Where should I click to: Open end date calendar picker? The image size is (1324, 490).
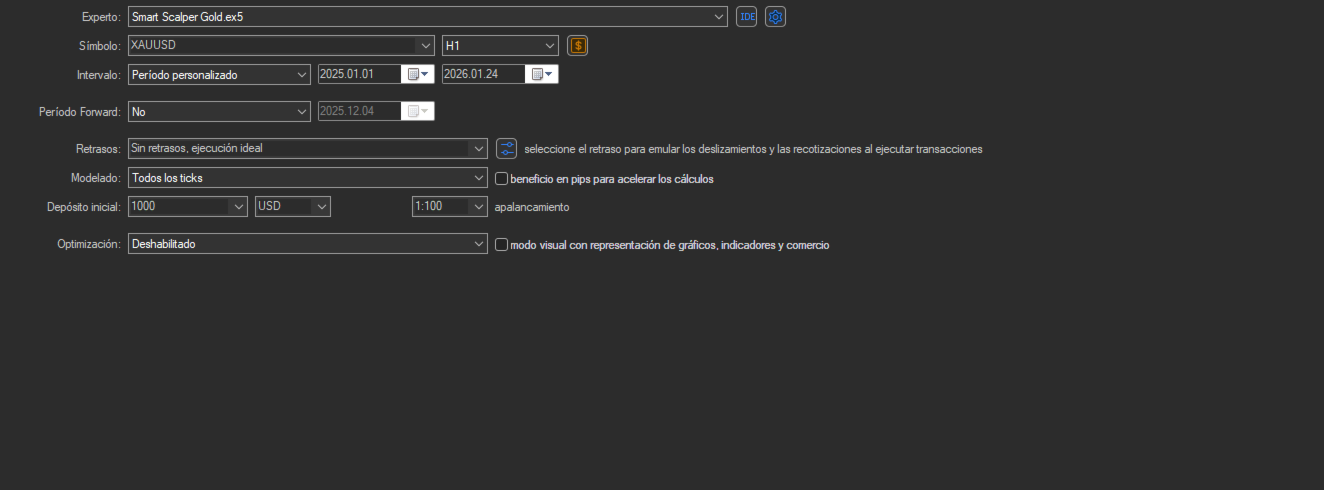(x=542, y=74)
